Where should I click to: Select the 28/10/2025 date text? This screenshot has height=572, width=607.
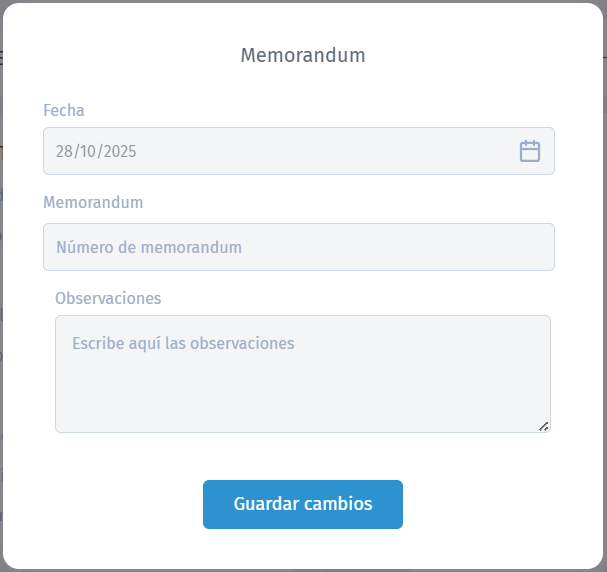96,152
